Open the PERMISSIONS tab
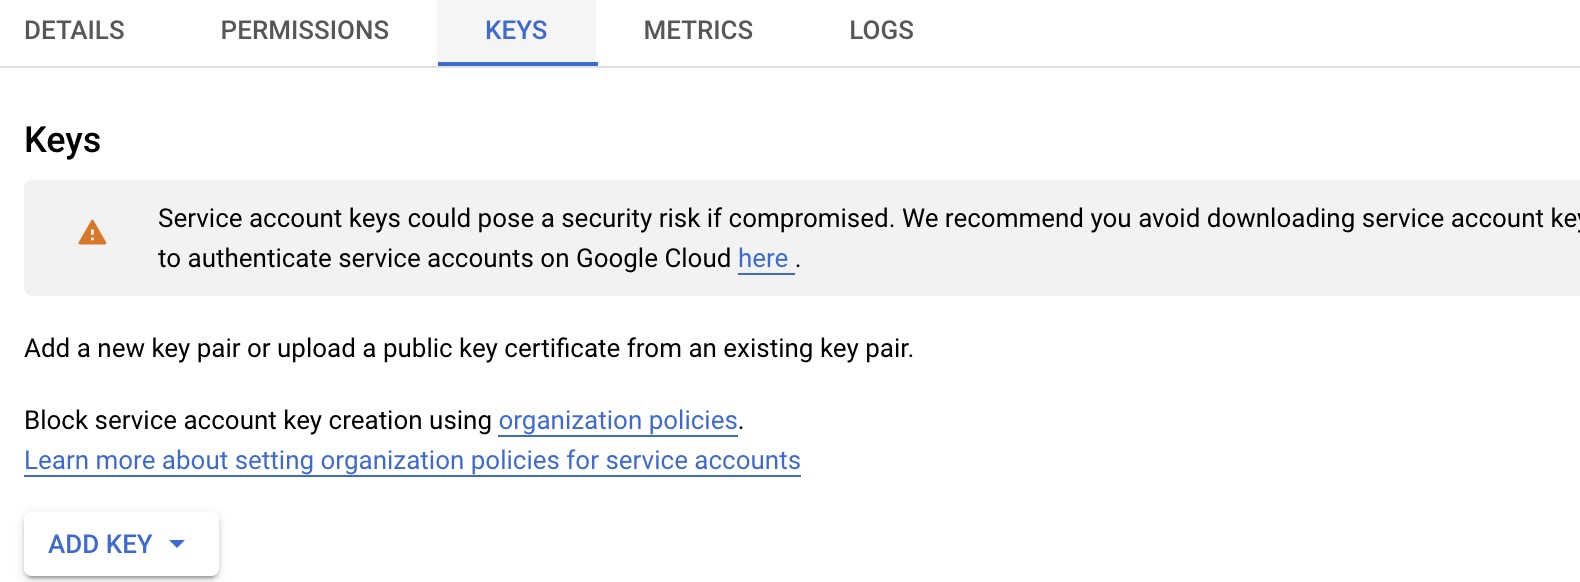Viewport: 1580px width, 582px height. pyautogui.click(x=305, y=30)
